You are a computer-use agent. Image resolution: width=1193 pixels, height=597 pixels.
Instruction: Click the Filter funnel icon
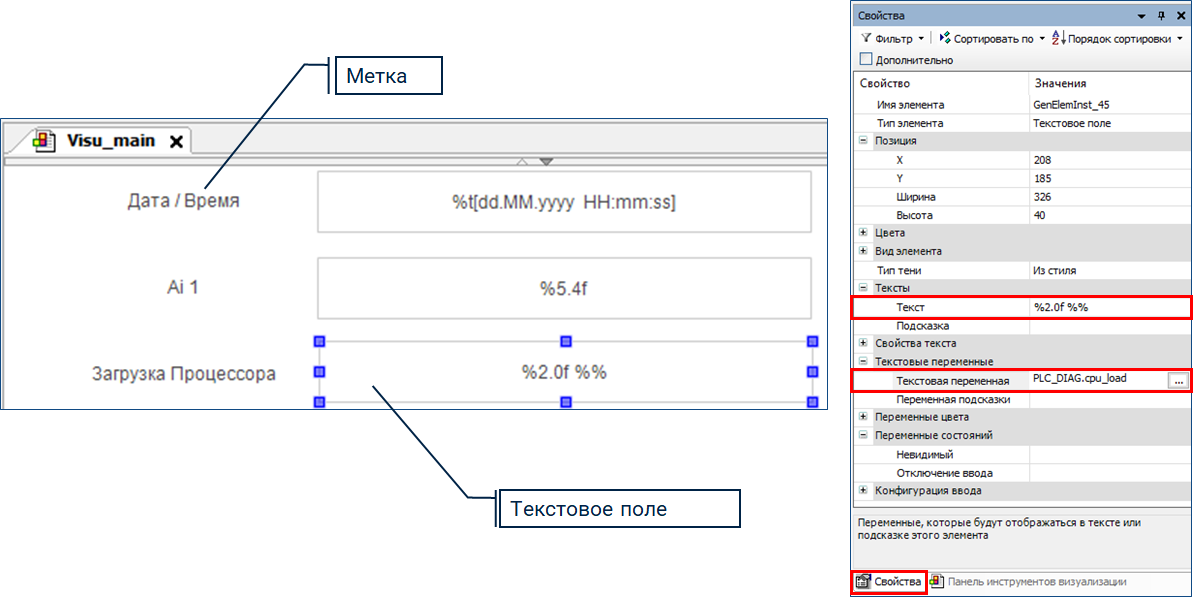(x=866, y=39)
